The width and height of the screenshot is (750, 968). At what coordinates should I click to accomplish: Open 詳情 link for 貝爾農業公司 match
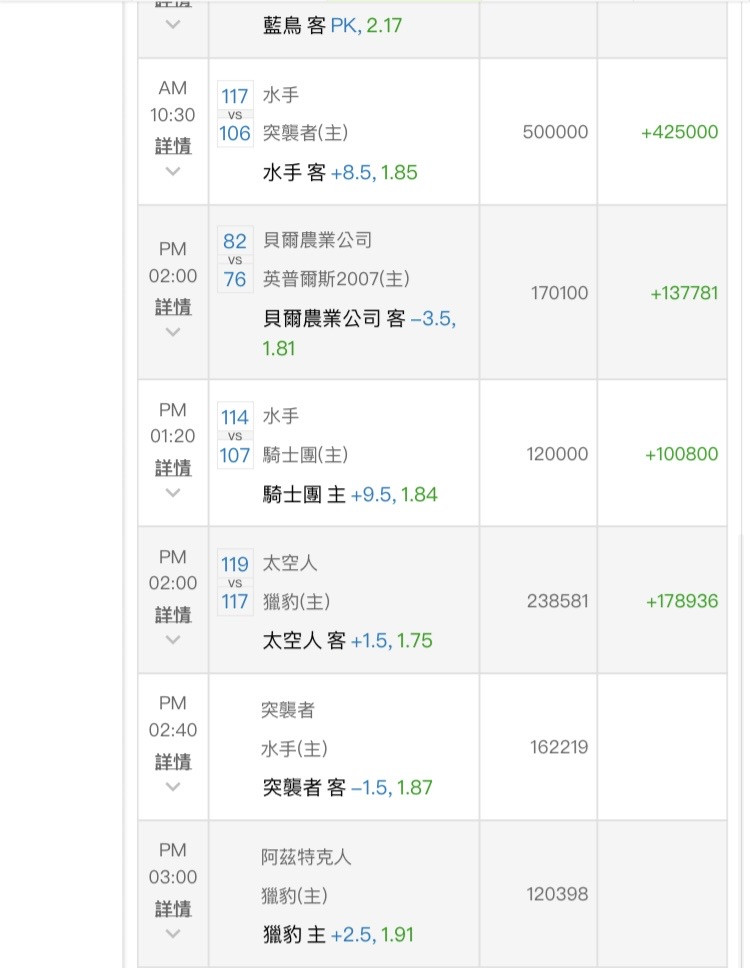173,306
